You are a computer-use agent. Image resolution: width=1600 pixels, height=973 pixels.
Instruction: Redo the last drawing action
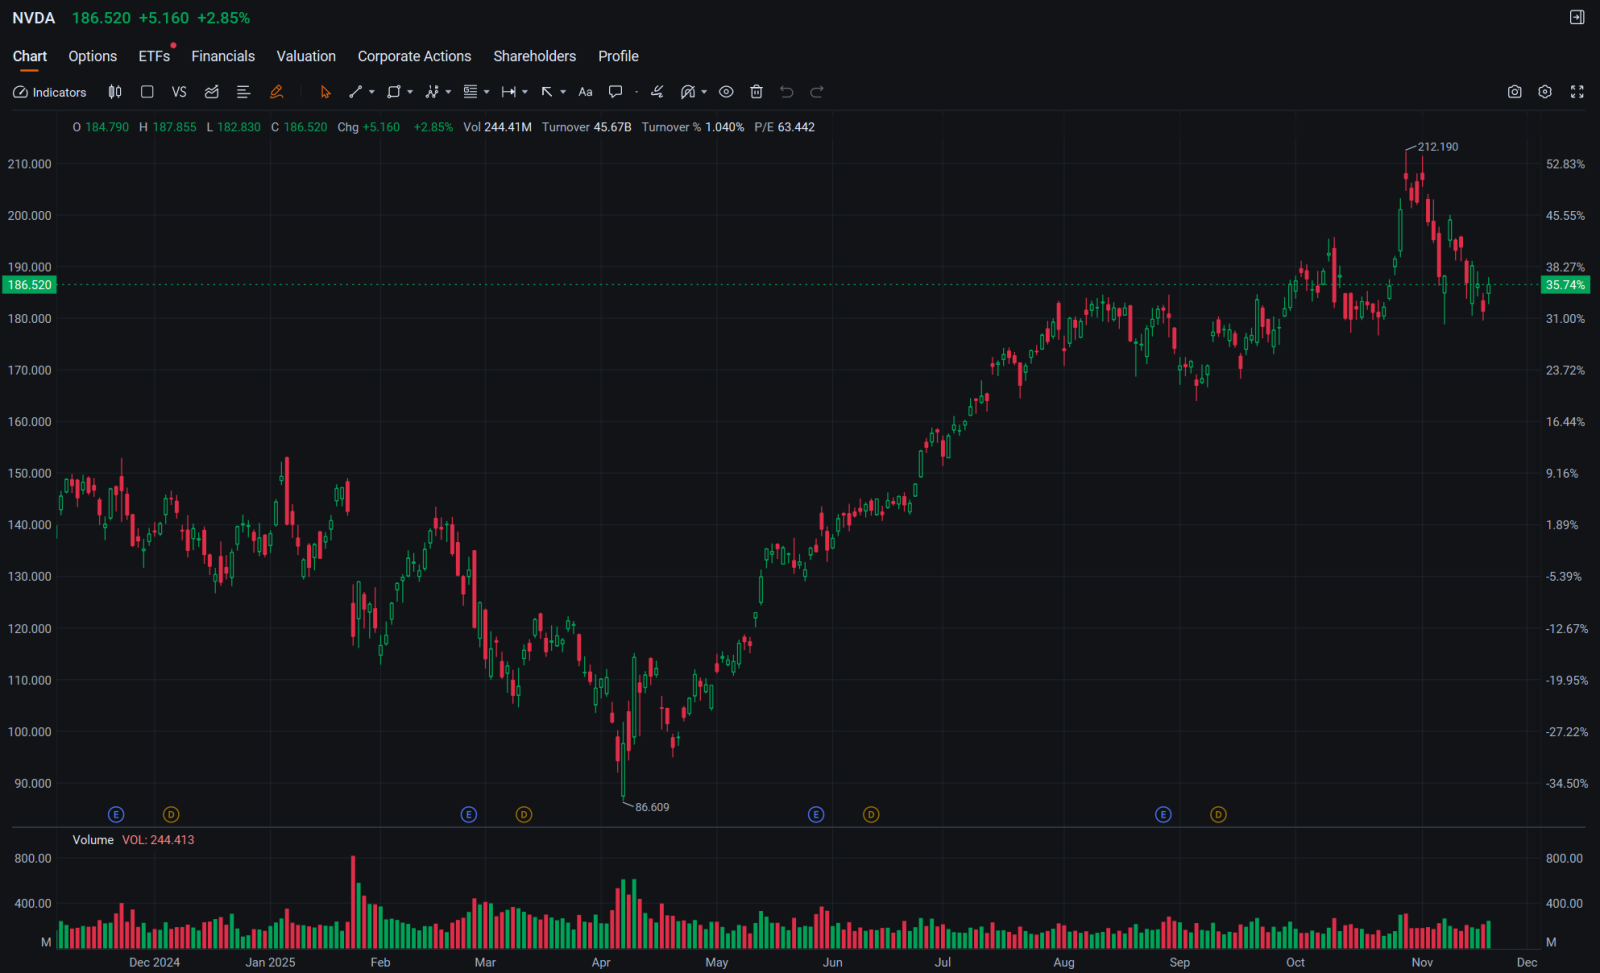pos(817,92)
